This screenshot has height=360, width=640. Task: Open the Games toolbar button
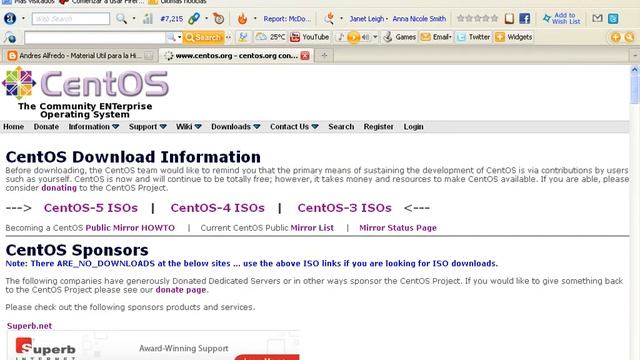click(400, 37)
